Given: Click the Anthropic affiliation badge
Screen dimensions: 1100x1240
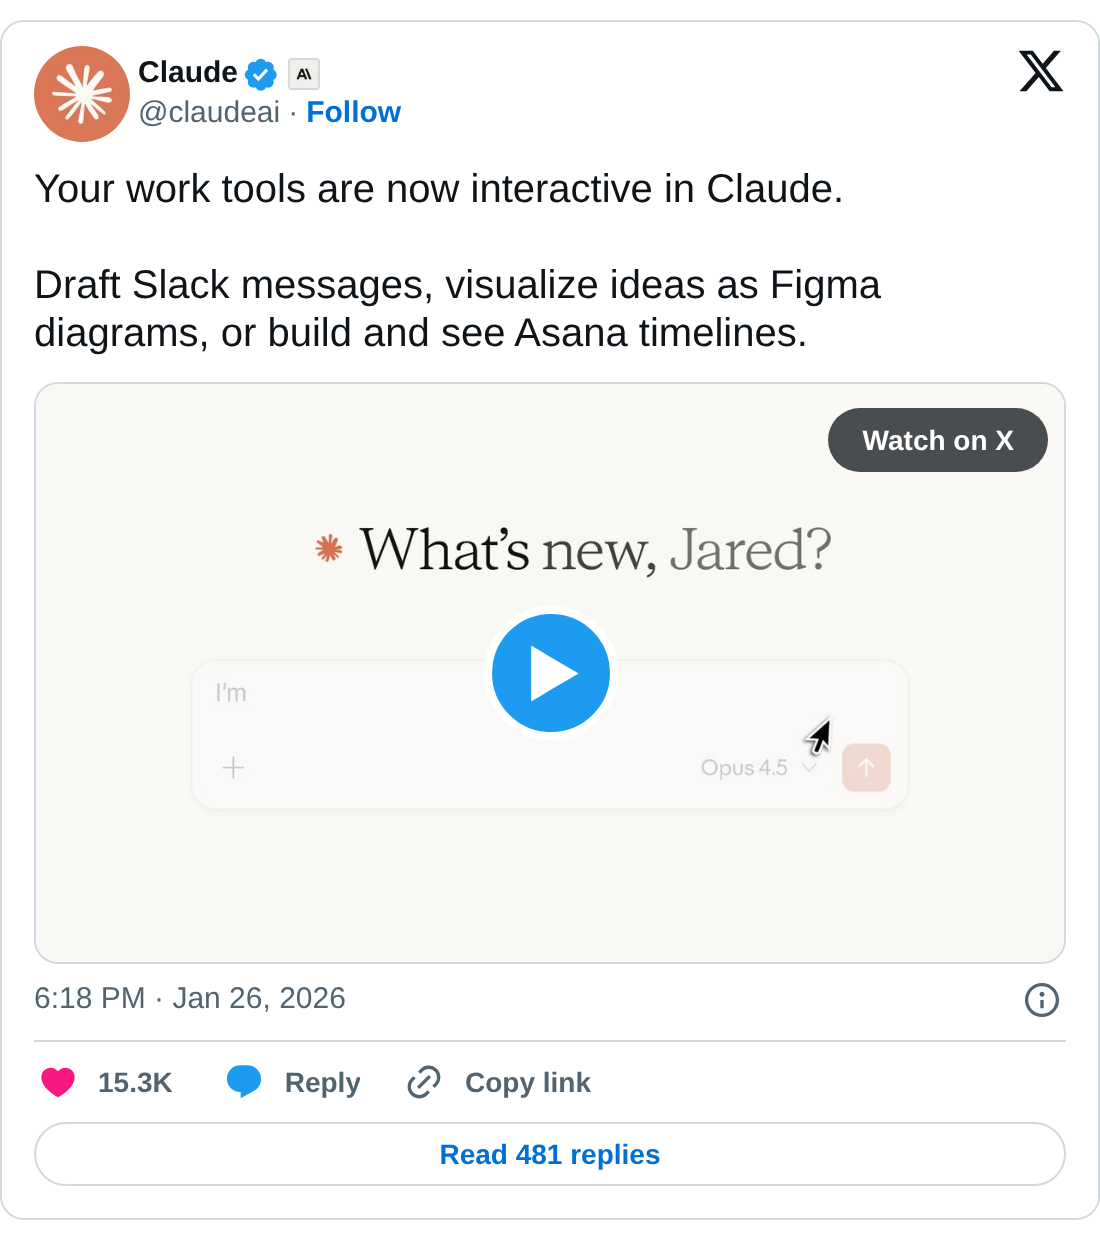Looking at the screenshot, I should point(304,74).
